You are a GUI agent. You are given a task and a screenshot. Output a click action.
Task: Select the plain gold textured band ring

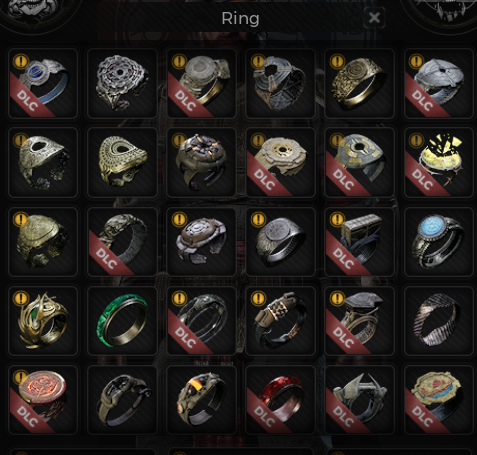point(359,83)
